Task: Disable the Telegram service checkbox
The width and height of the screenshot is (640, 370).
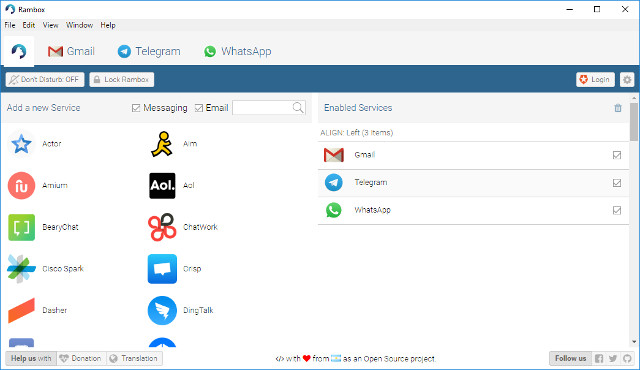Action: pos(617,183)
